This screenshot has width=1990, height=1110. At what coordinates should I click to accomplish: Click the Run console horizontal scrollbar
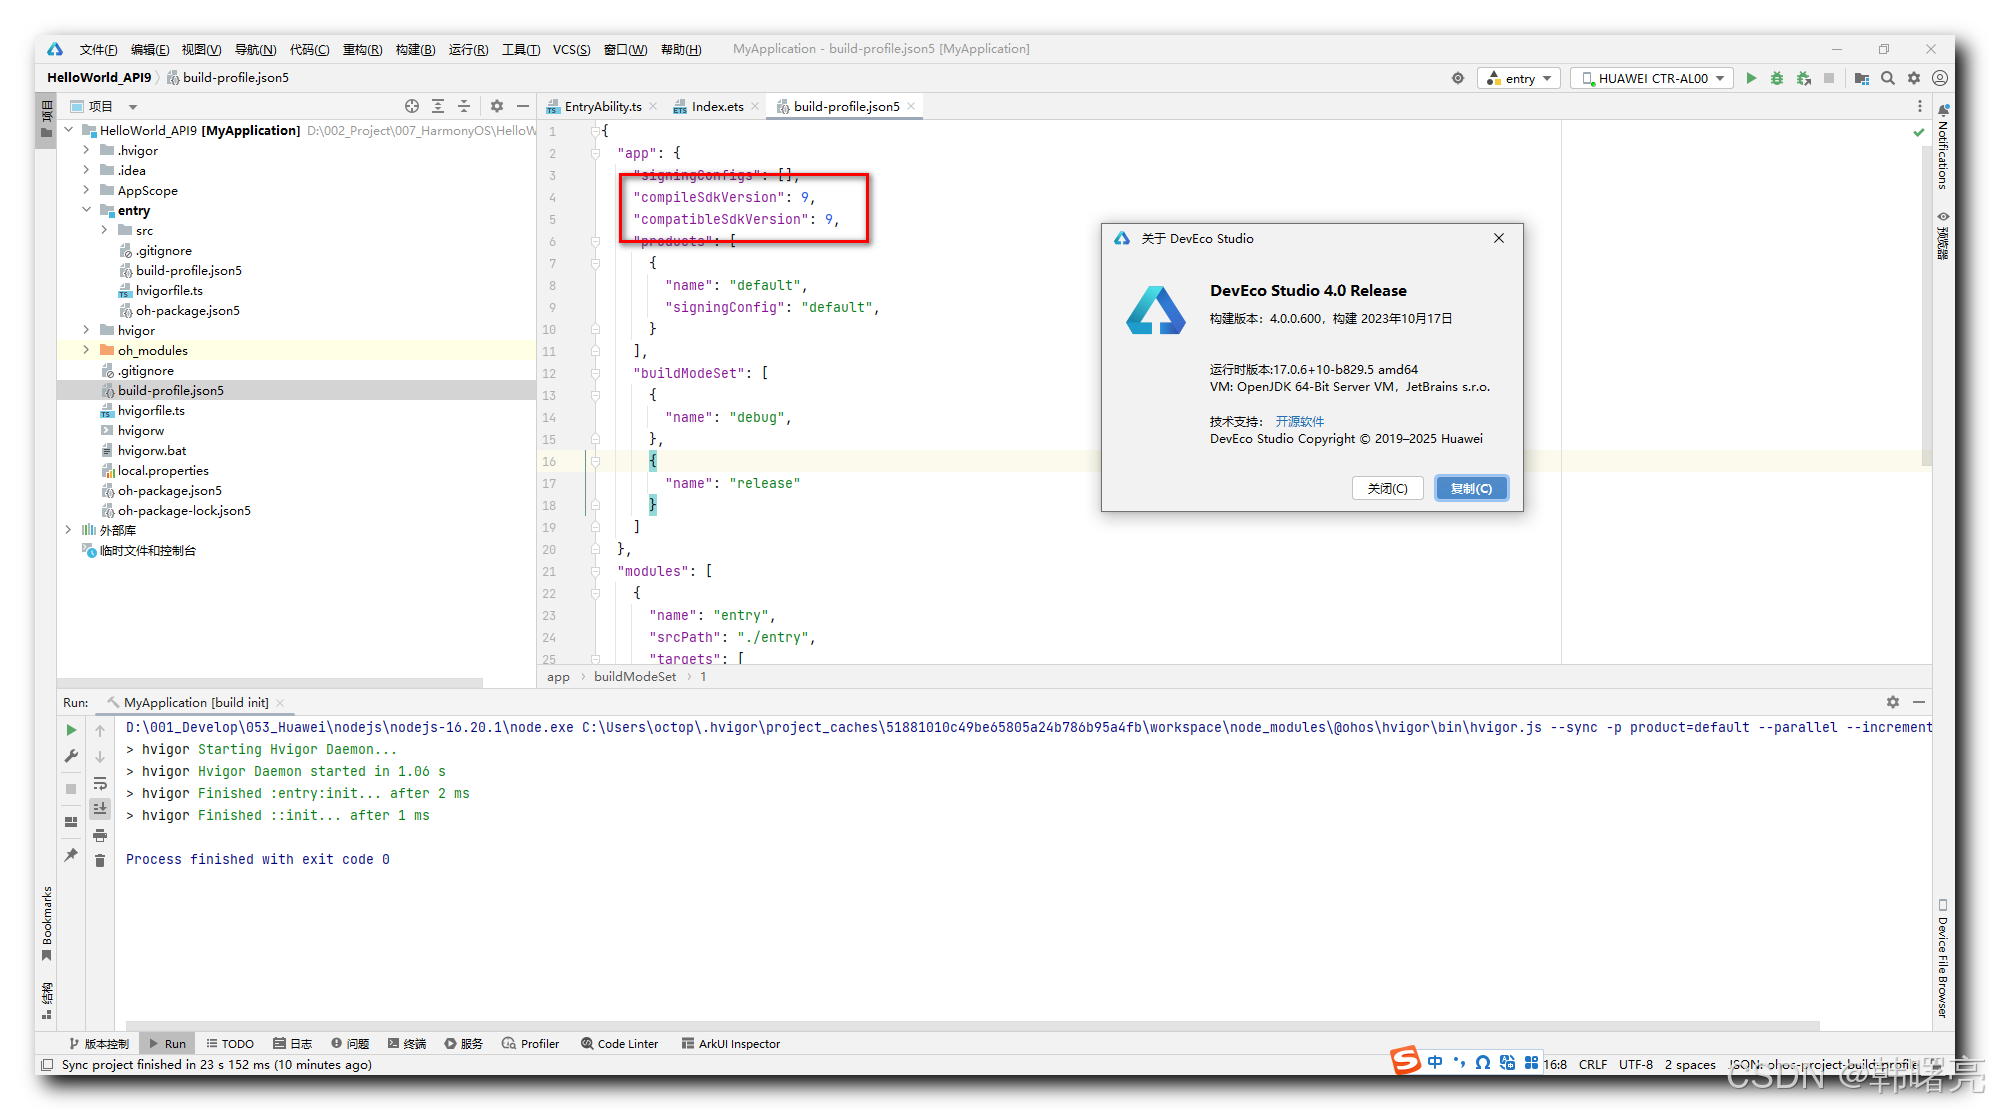click(968, 1025)
